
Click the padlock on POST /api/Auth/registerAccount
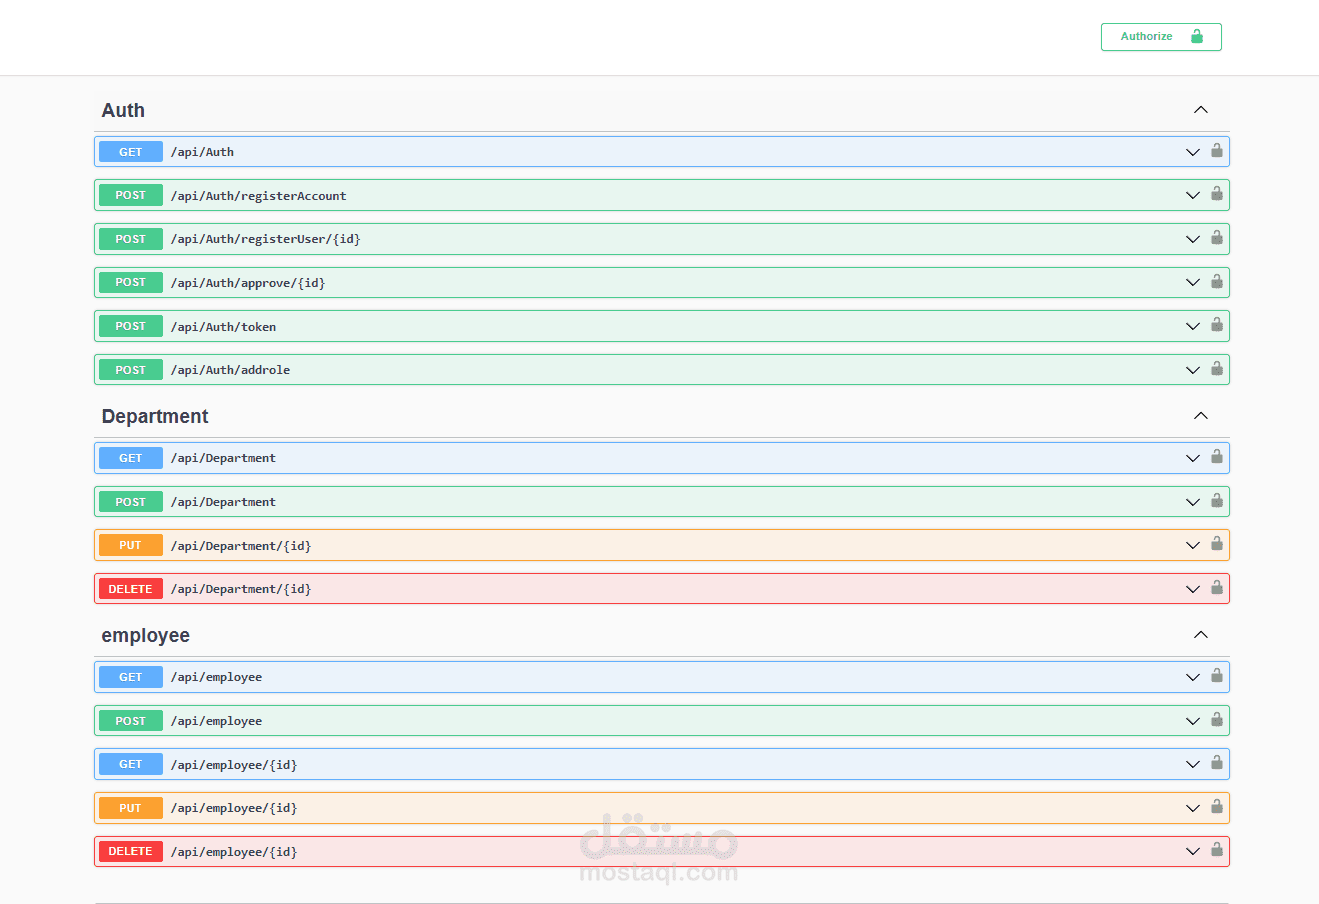pyautogui.click(x=1217, y=195)
